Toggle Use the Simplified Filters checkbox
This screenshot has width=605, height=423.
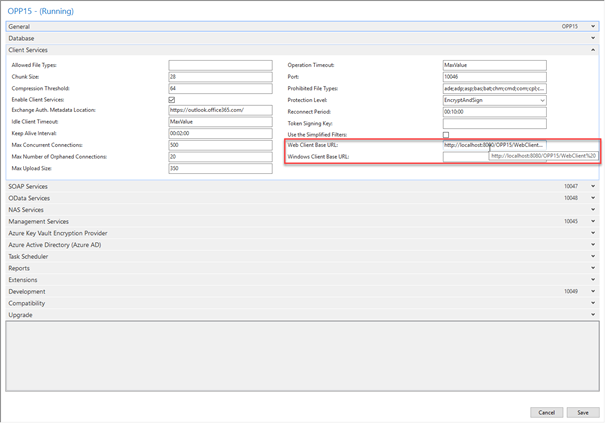446,135
